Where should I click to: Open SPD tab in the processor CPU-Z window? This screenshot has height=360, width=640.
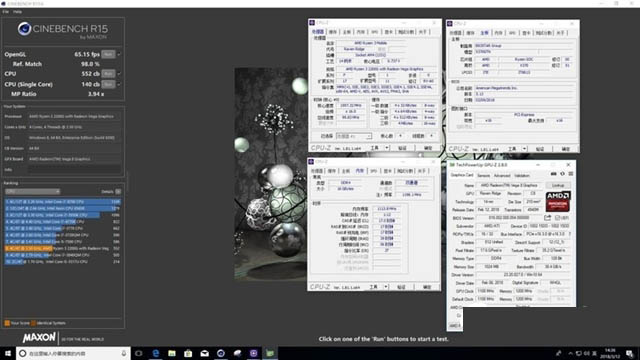coord(375,32)
